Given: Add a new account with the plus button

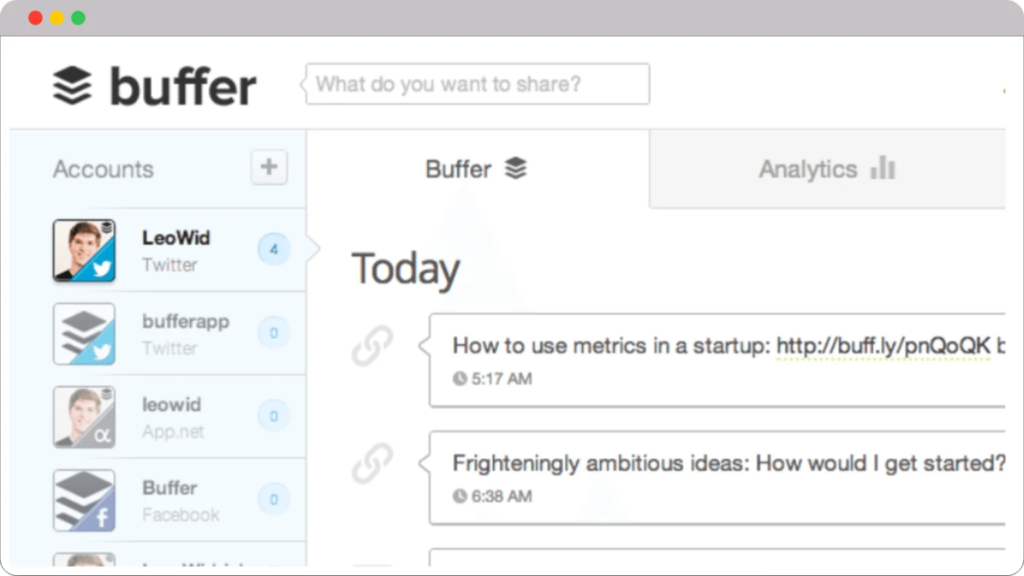Looking at the screenshot, I should [x=268, y=167].
